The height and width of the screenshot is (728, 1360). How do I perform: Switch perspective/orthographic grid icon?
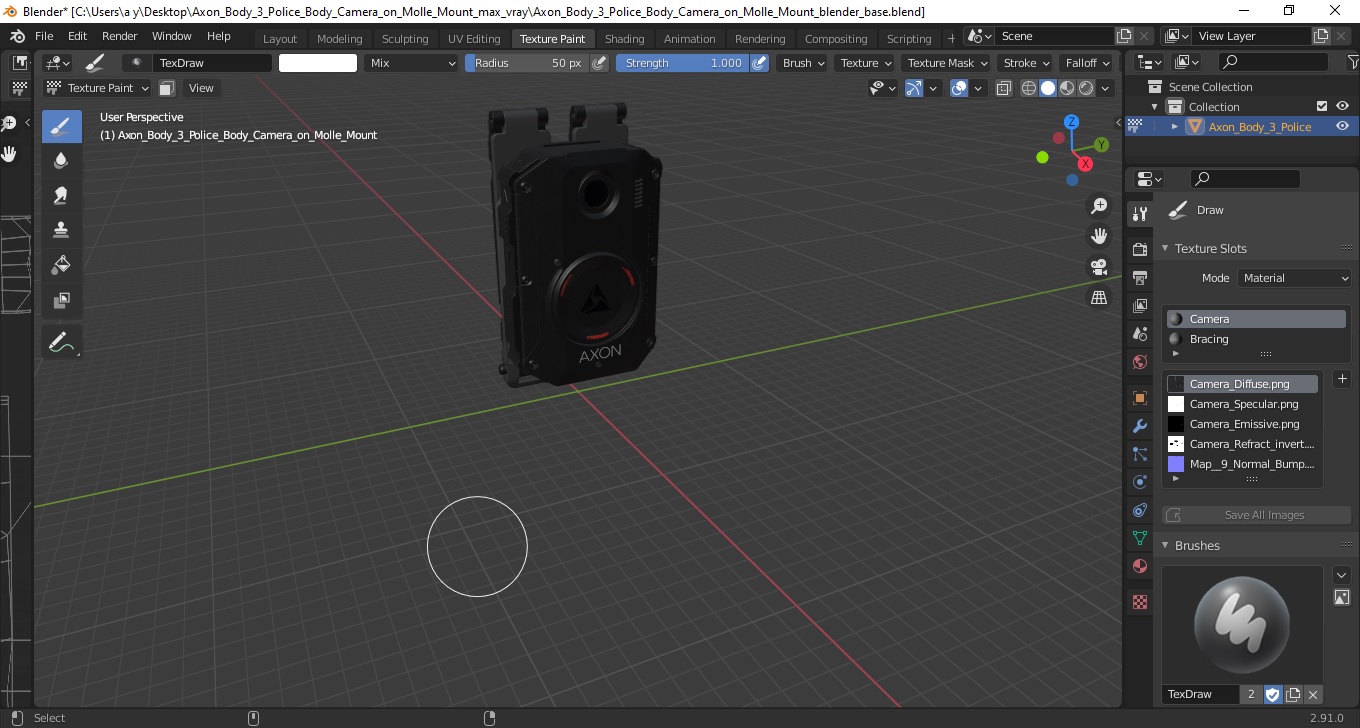[x=1099, y=297]
